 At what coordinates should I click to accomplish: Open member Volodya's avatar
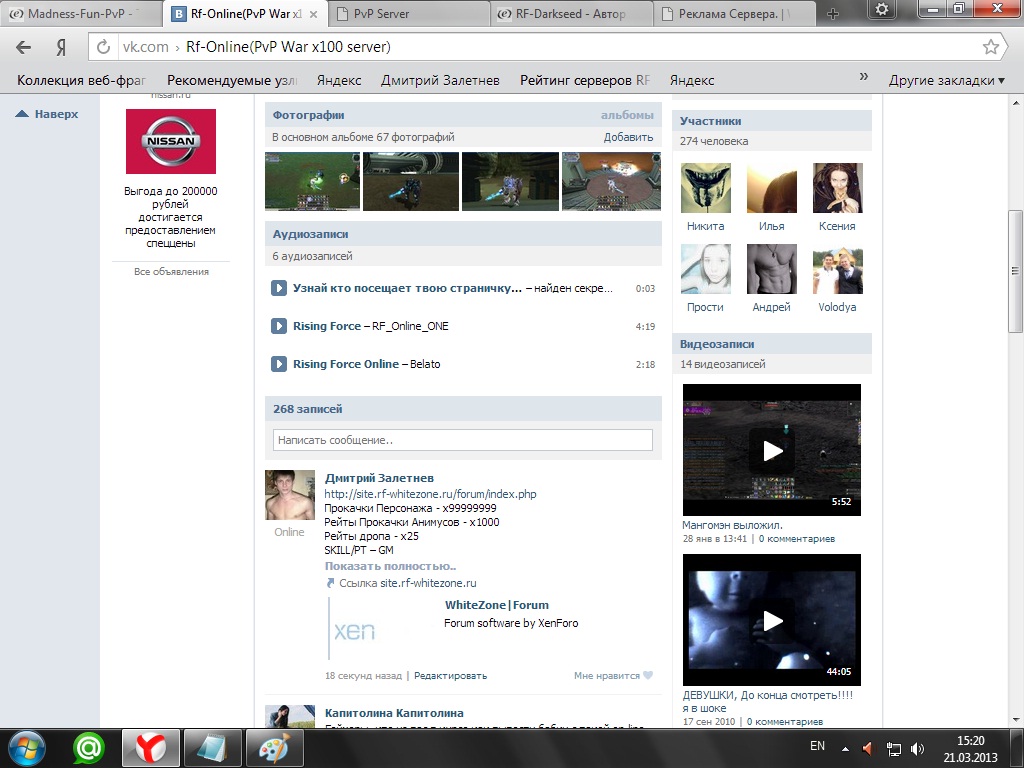click(837, 269)
